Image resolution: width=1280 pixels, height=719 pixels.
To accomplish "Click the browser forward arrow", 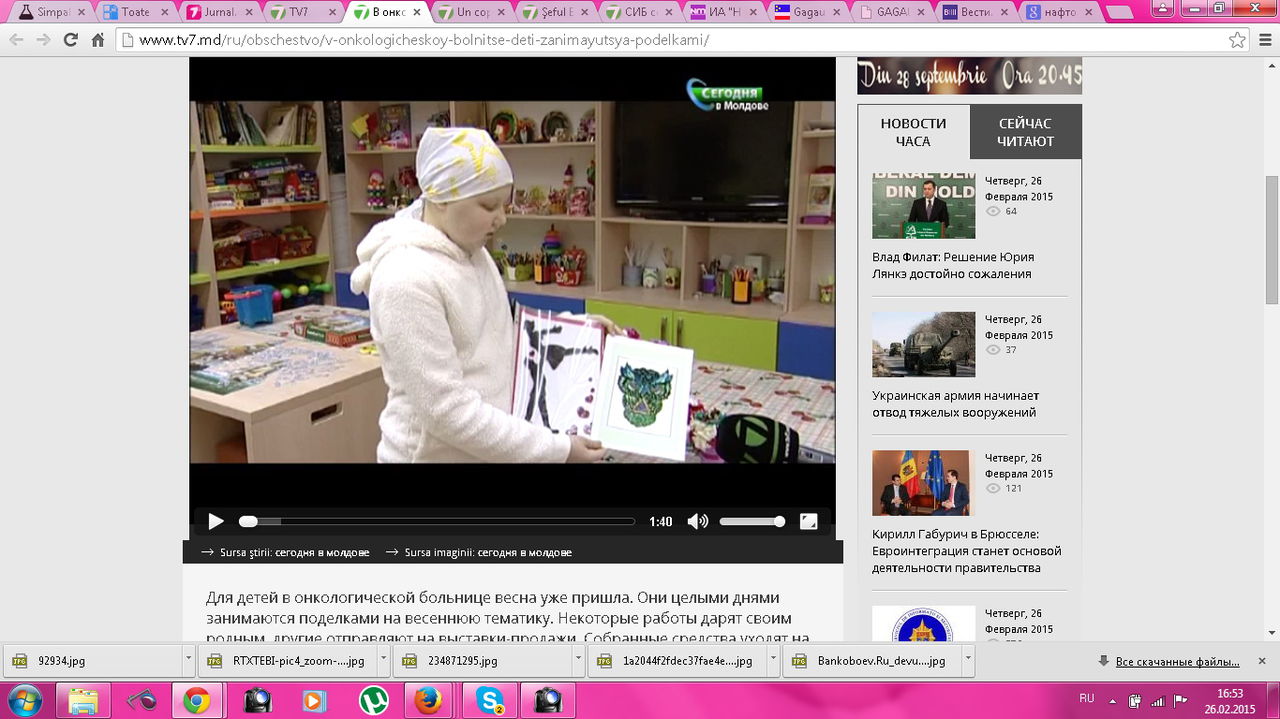I will tap(43, 40).
